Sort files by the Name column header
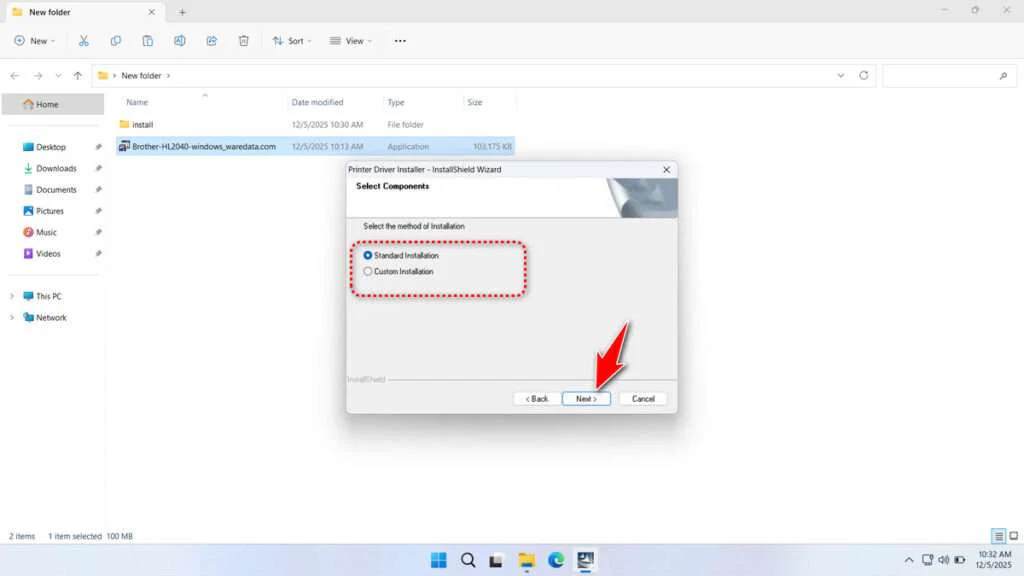The width and height of the screenshot is (1024, 576). [136, 102]
